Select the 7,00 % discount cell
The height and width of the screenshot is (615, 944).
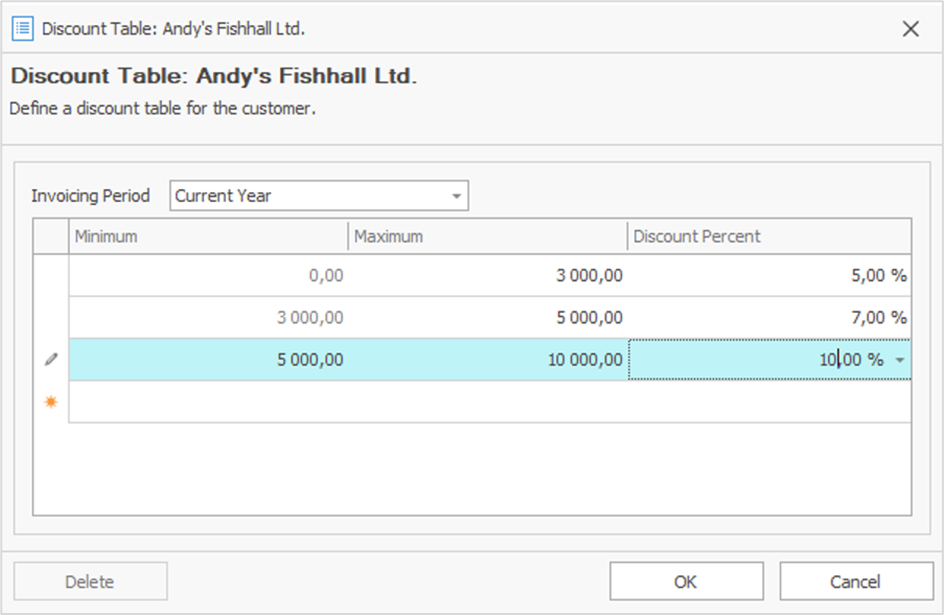tap(768, 317)
